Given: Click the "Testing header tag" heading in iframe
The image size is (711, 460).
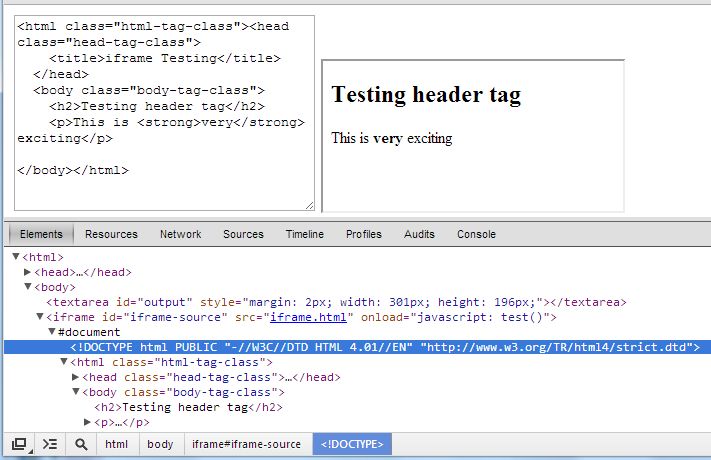Looking at the screenshot, I should coord(426,95).
